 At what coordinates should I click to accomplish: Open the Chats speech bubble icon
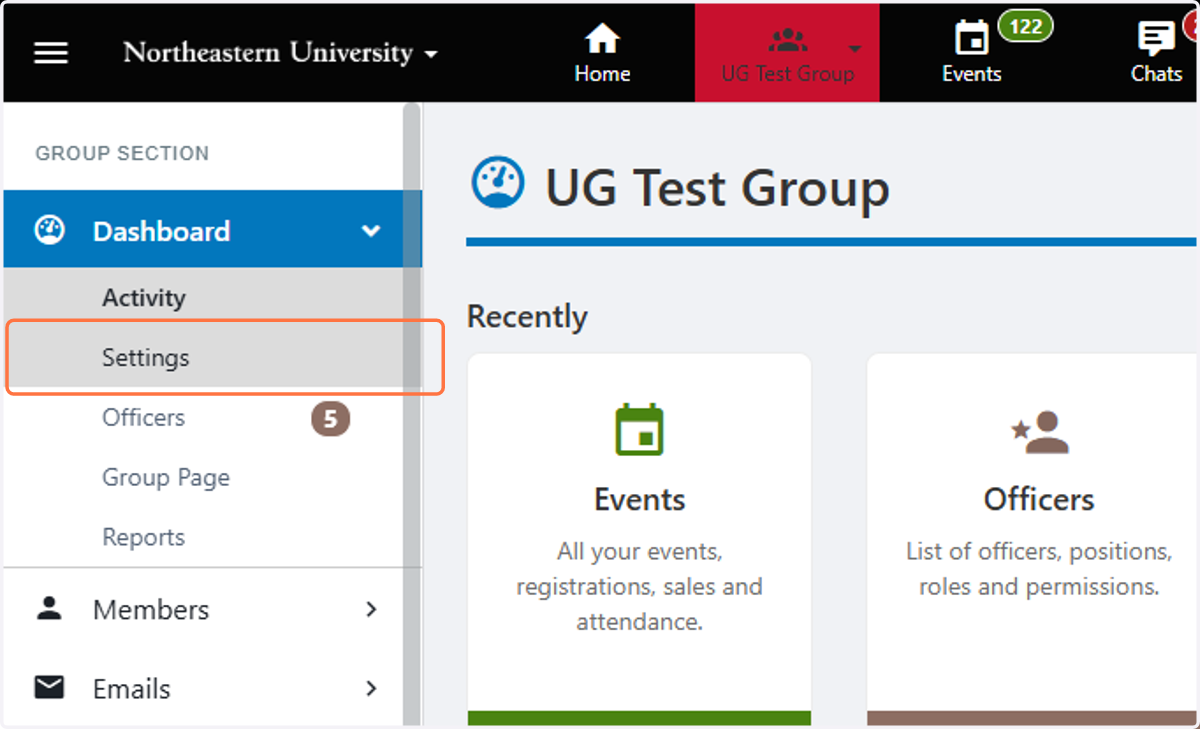[x=1156, y=39]
